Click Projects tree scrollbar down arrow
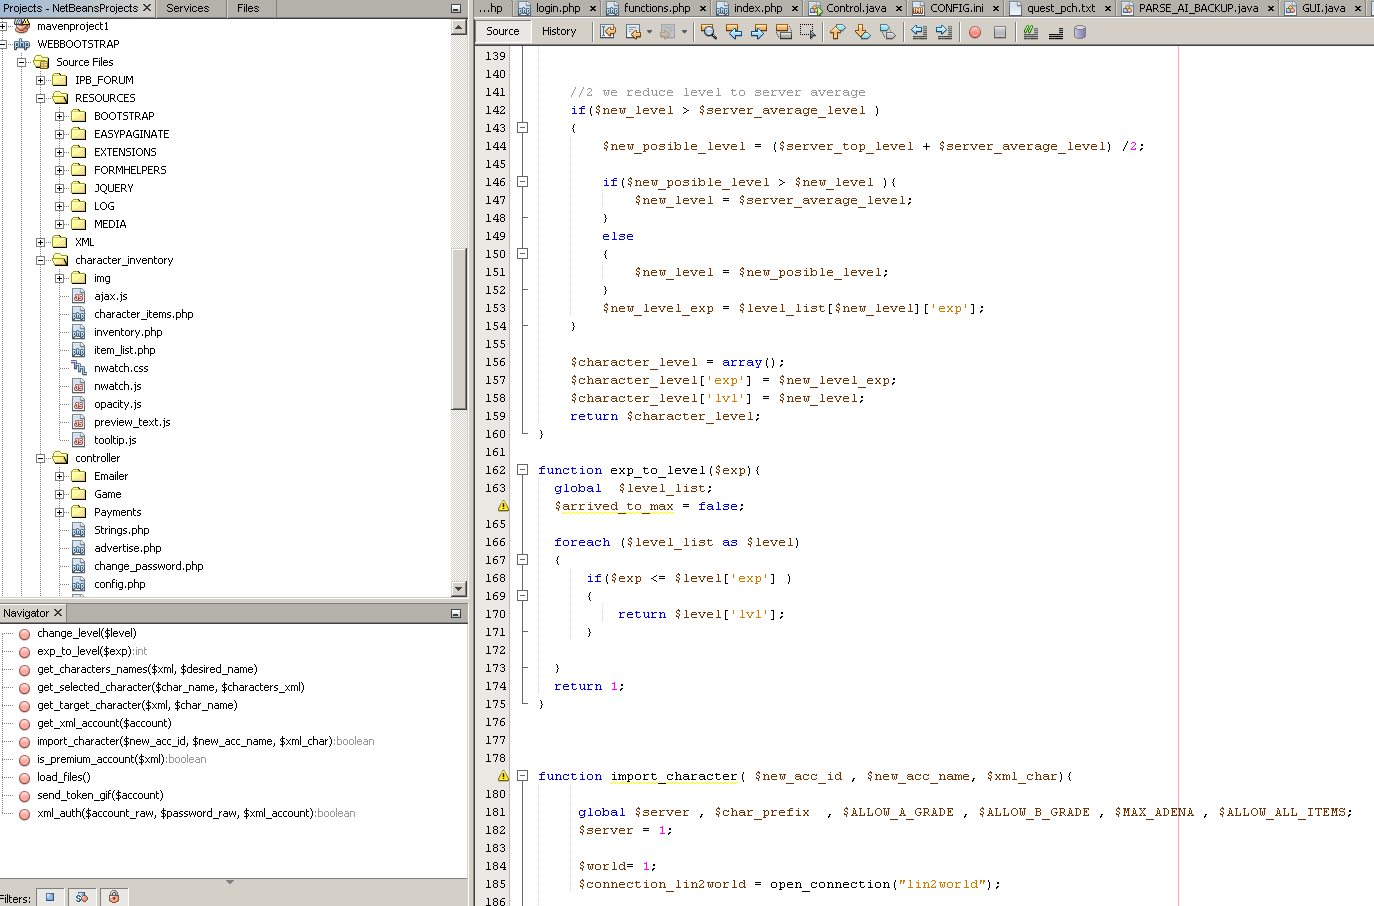 tap(459, 589)
